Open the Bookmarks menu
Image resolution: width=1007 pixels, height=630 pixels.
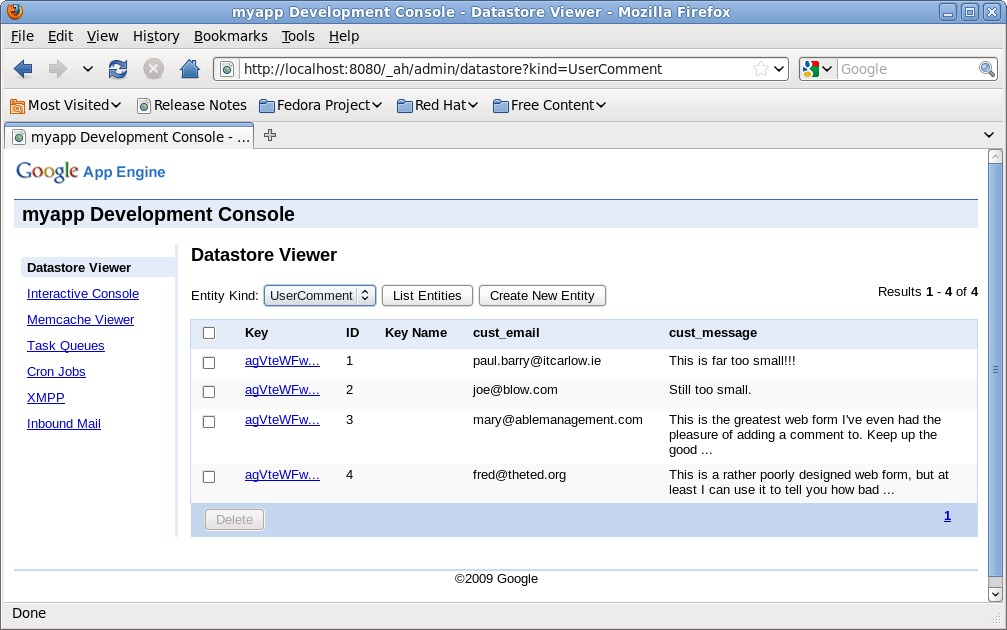230,36
